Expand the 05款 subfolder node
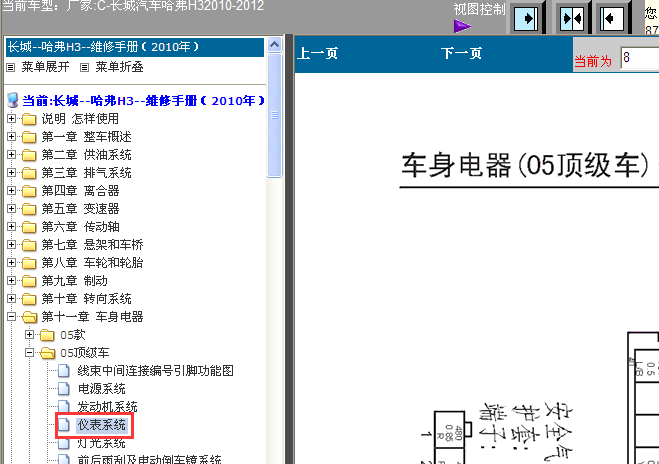Viewport: 659px width, 464px height. point(29,335)
